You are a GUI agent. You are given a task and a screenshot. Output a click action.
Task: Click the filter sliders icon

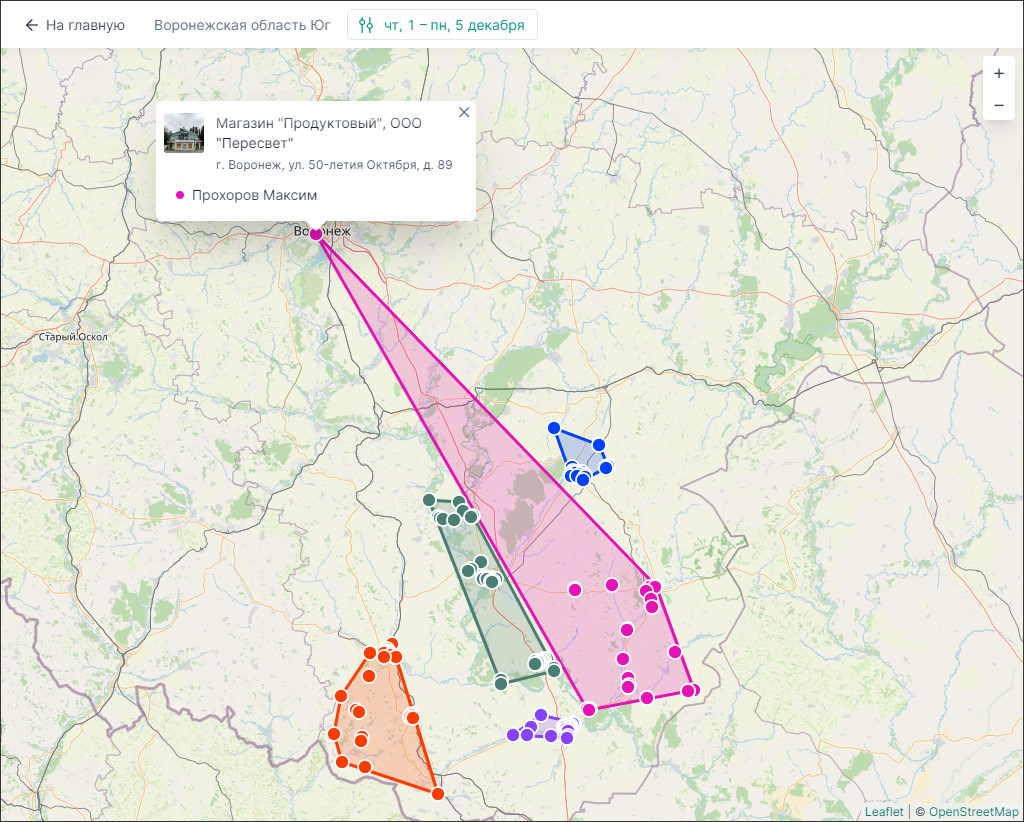coord(366,25)
